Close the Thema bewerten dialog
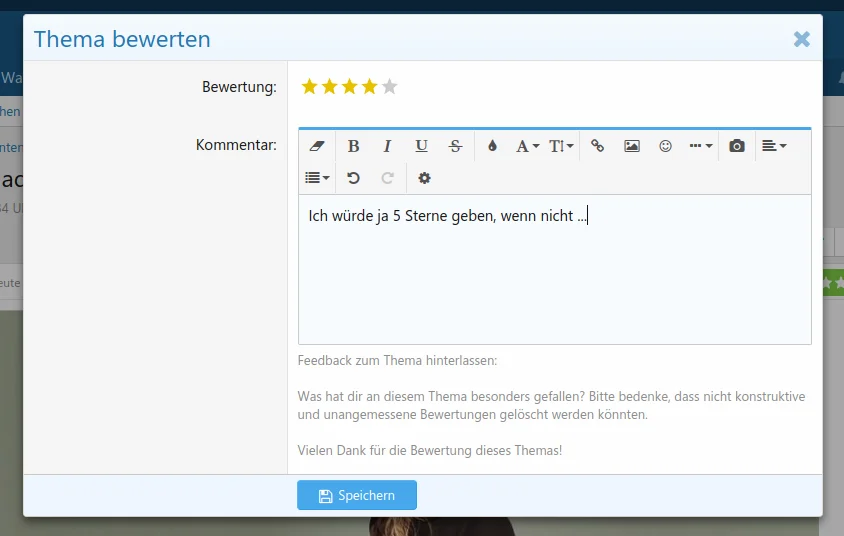The width and height of the screenshot is (844, 536). pos(801,39)
